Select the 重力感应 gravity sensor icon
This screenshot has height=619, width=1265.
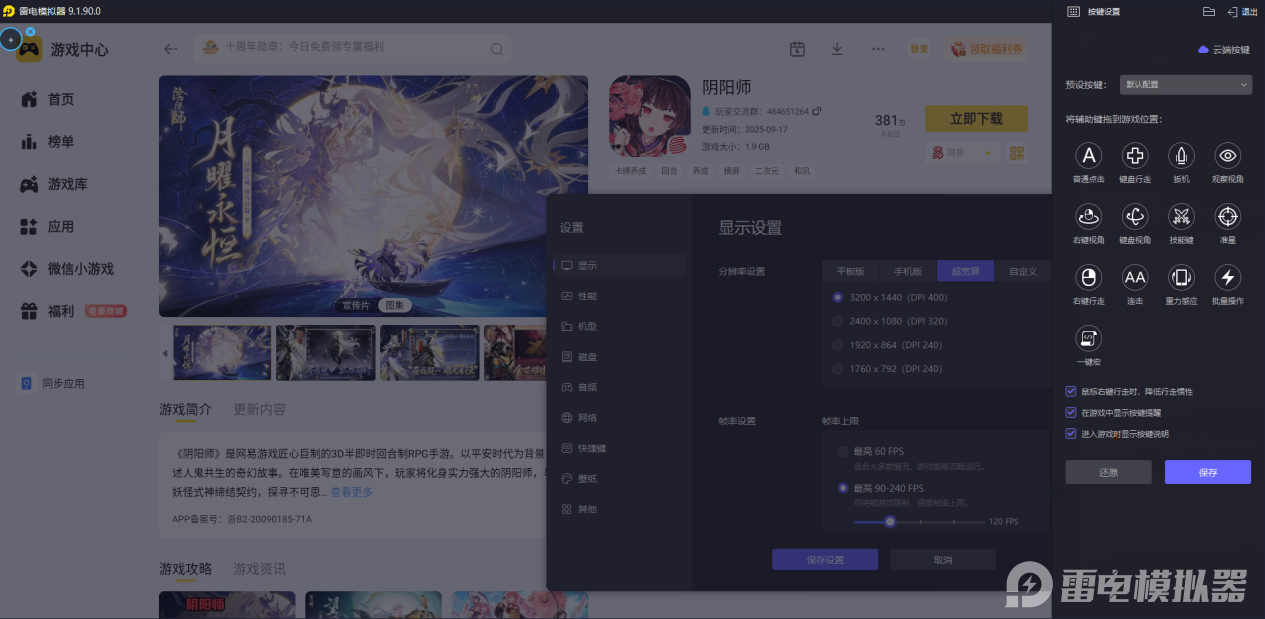point(1182,277)
